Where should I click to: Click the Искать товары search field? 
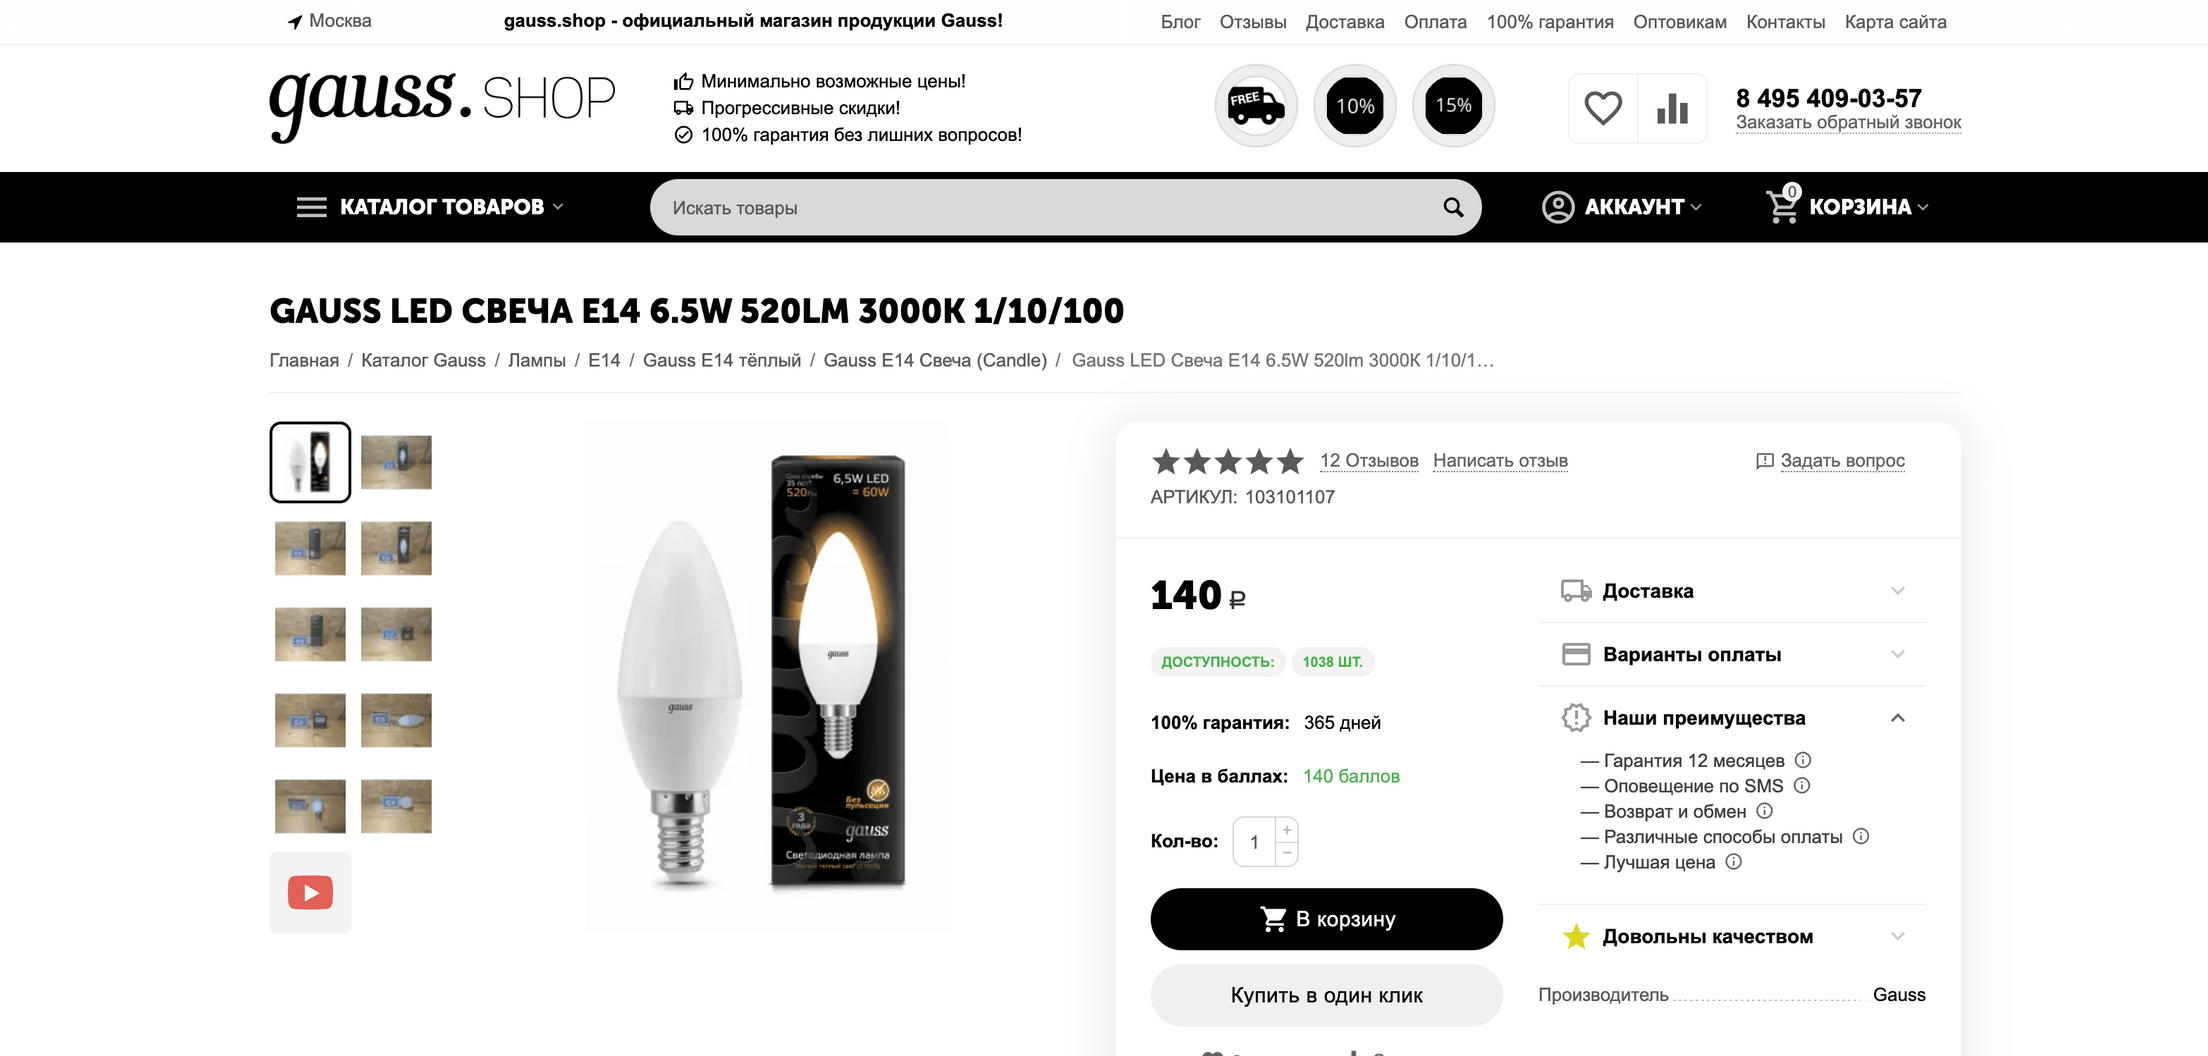pyautogui.click(x=1040, y=208)
